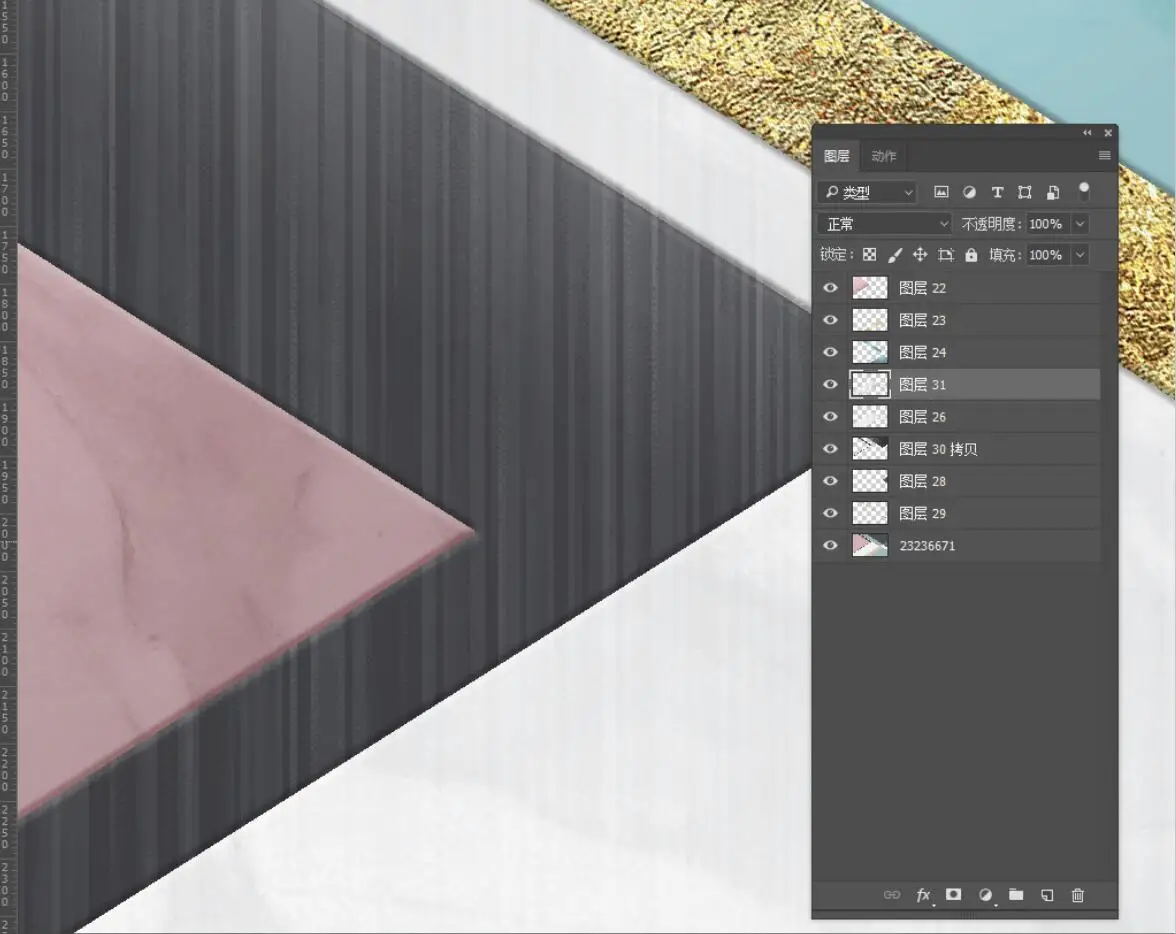Hide layer 图层 24
This screenshot has height=934, width=1176.
click(x=830, y=352)
